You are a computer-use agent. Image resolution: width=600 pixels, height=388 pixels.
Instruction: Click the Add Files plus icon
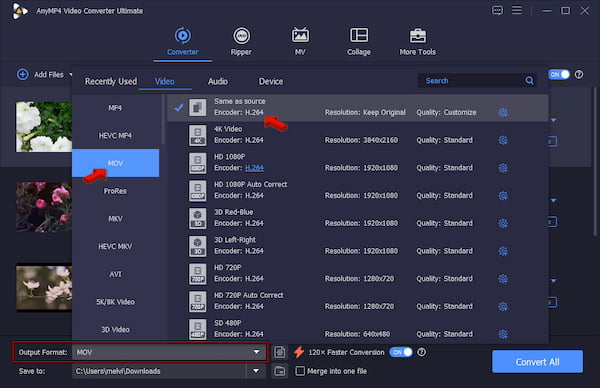23,74
